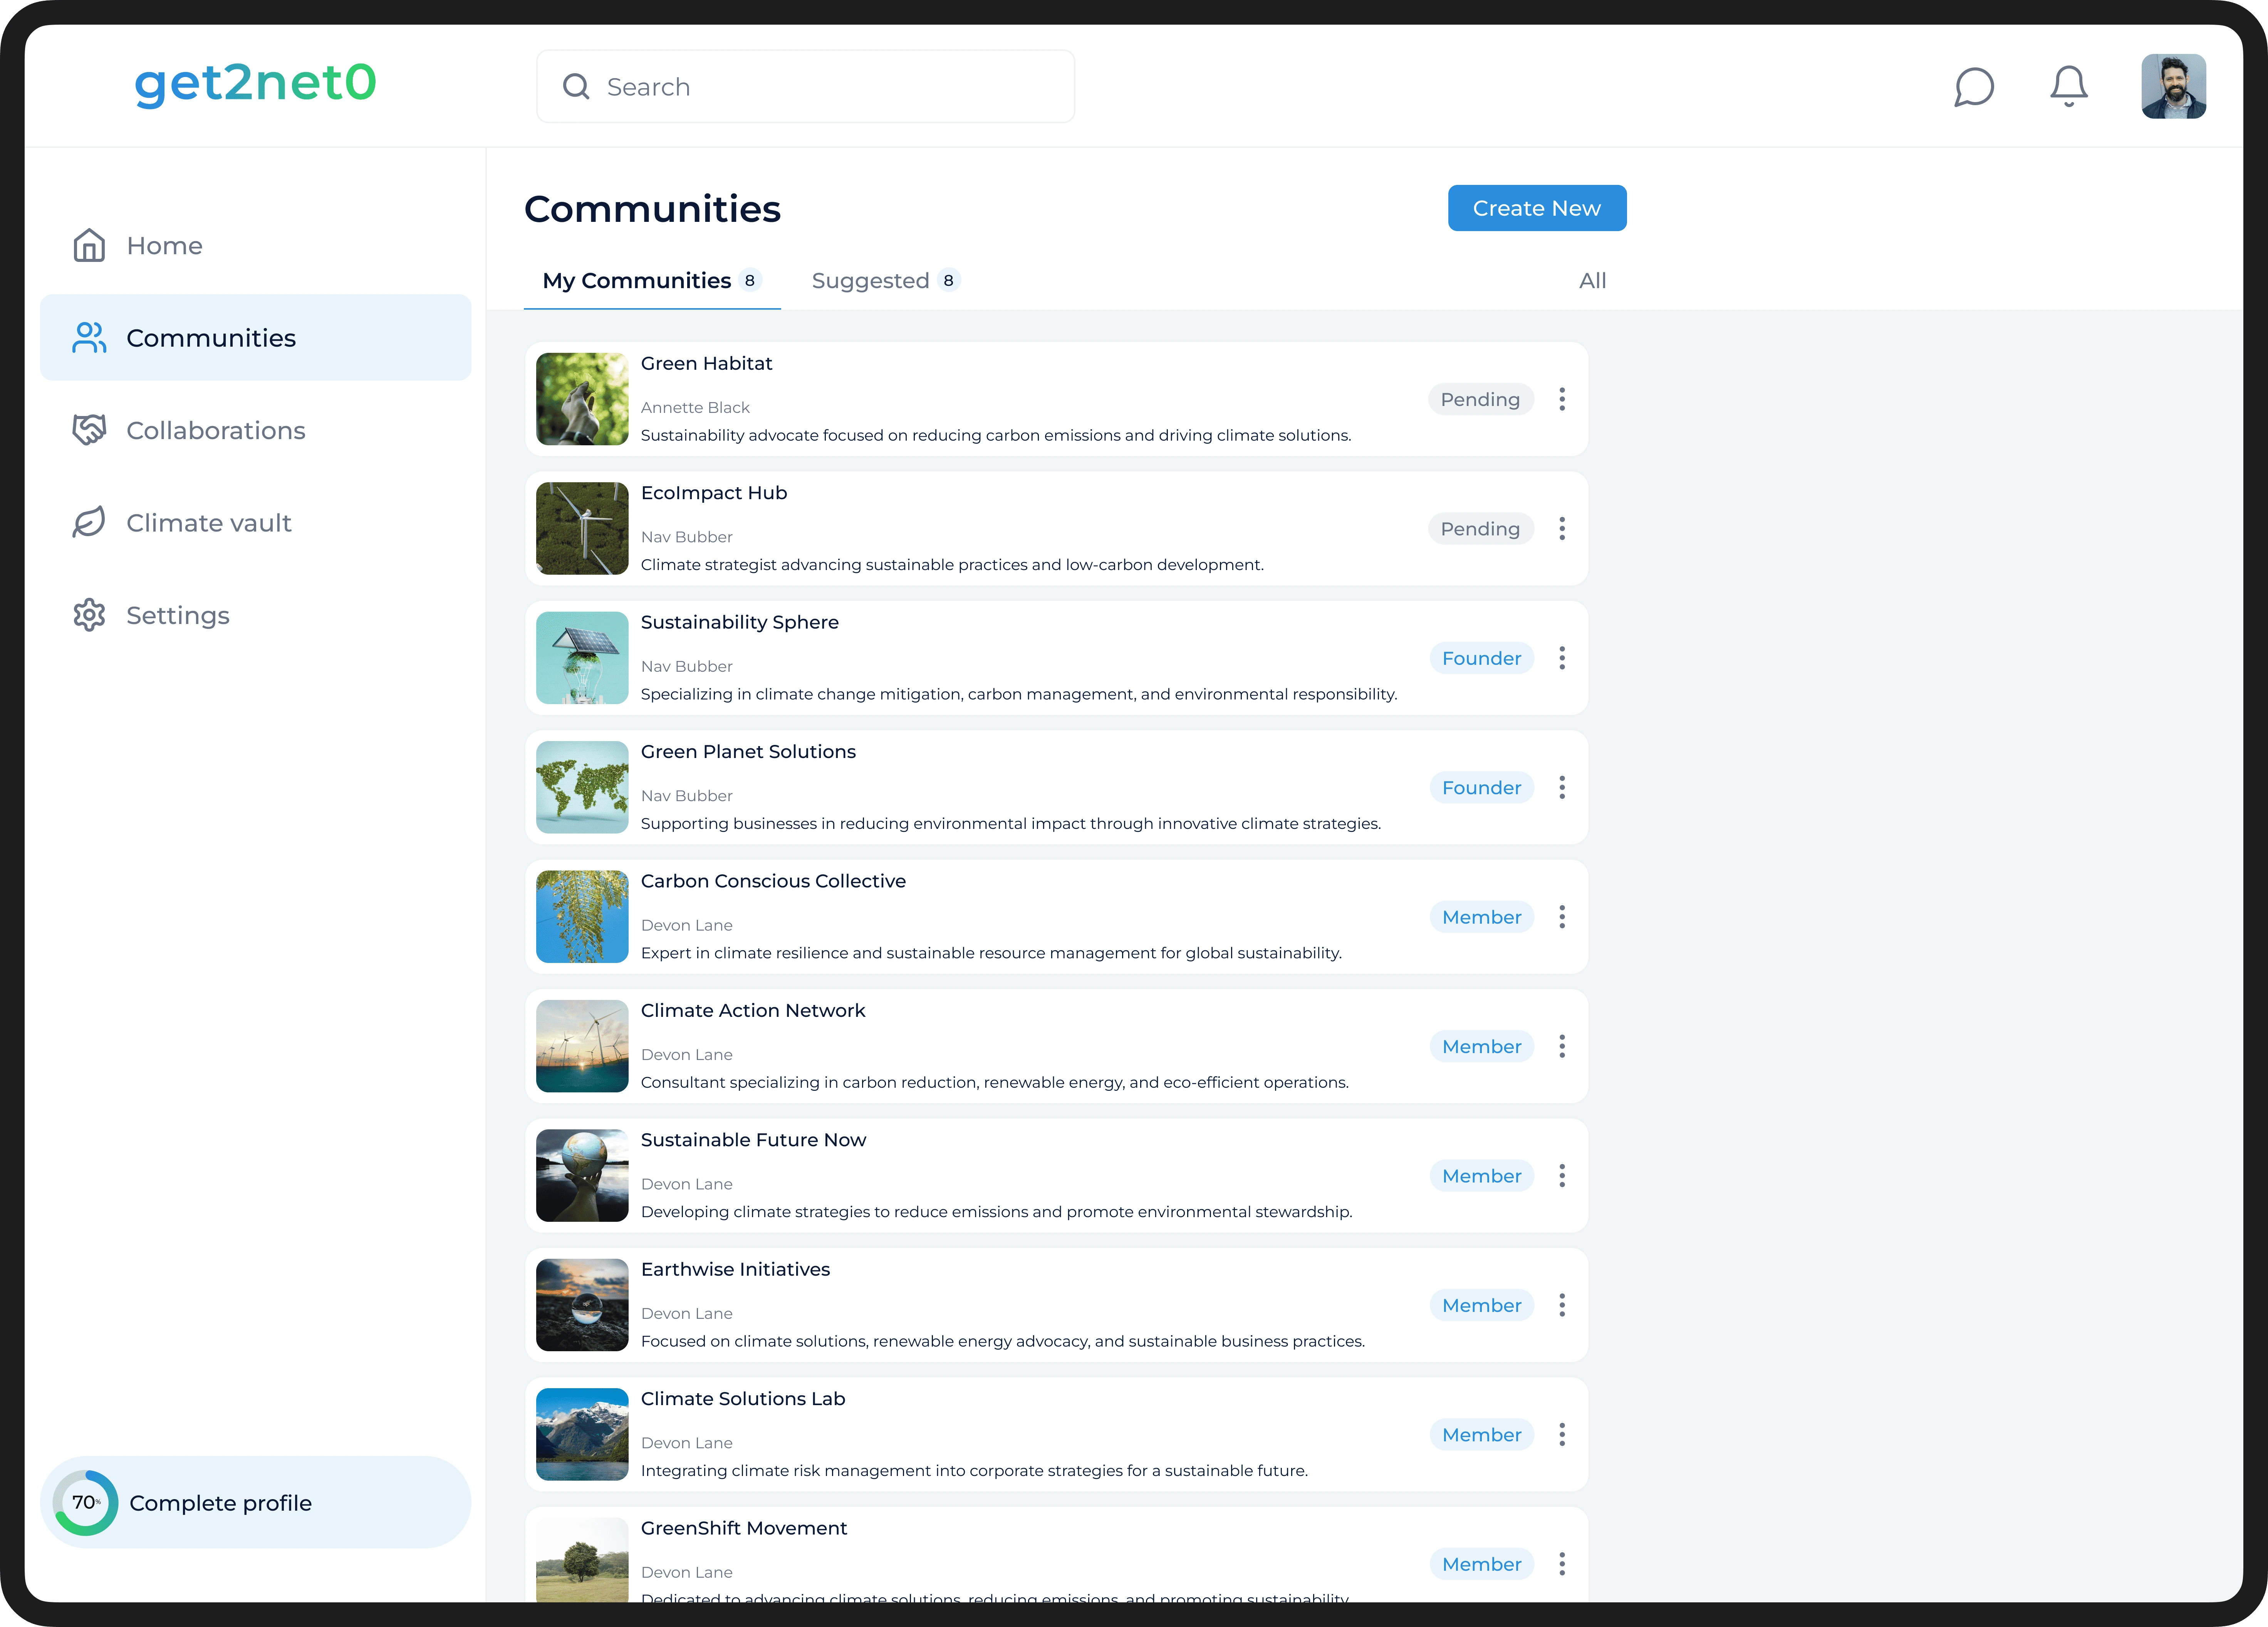
Task: Open the Sustainability Sphere solar panel thumbnail
Action: point(582,658)
